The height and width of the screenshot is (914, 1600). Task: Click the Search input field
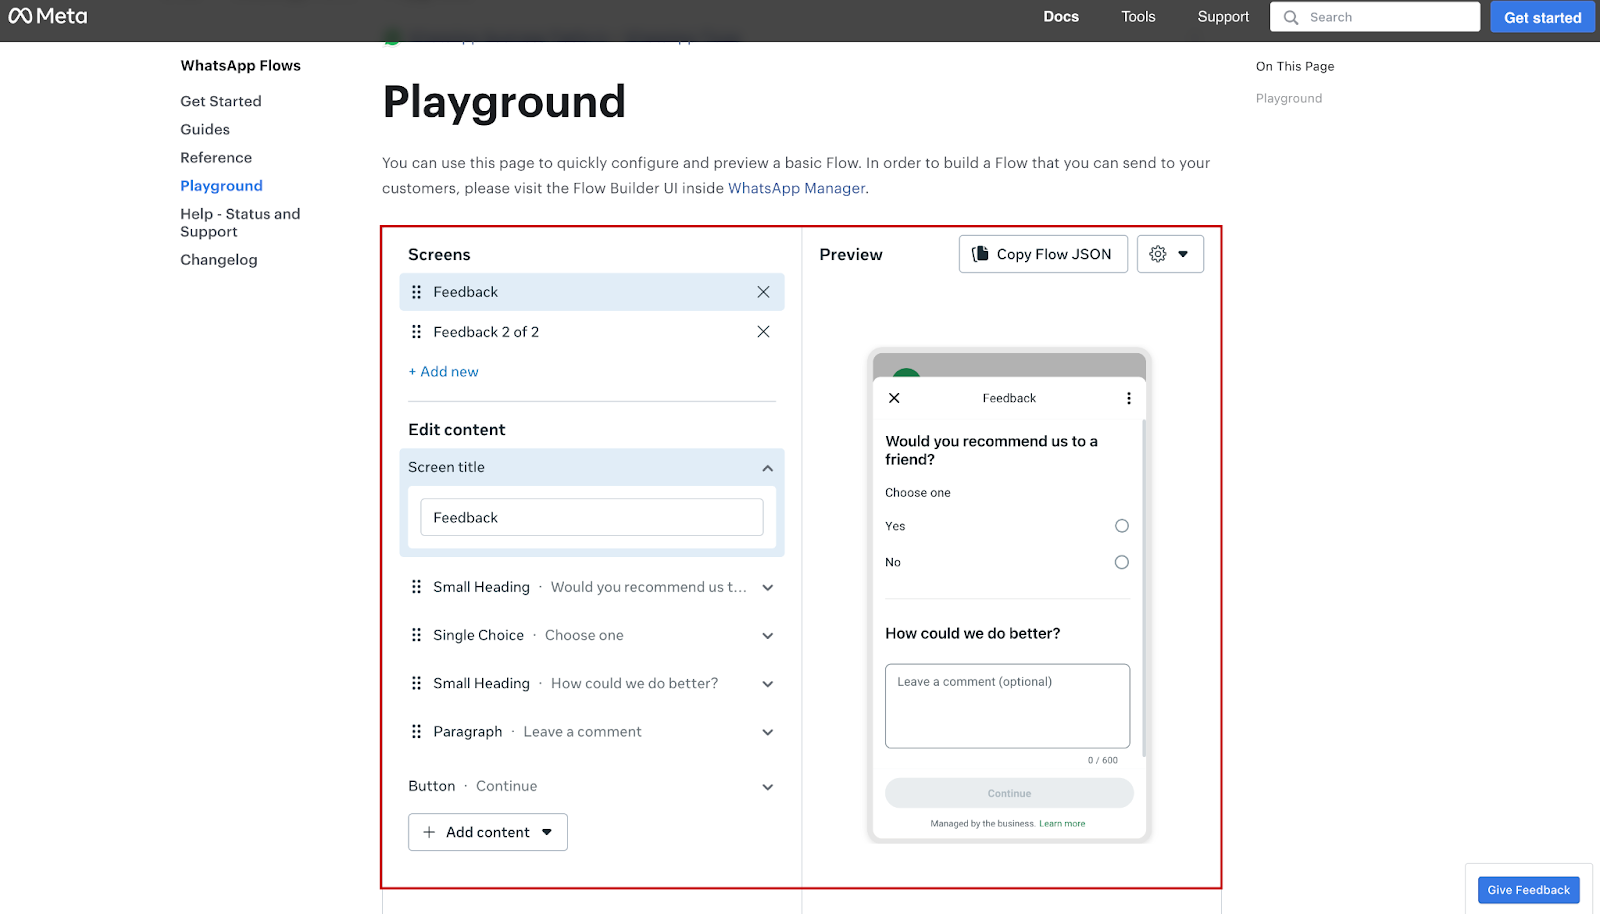[x=1375, y=17]
